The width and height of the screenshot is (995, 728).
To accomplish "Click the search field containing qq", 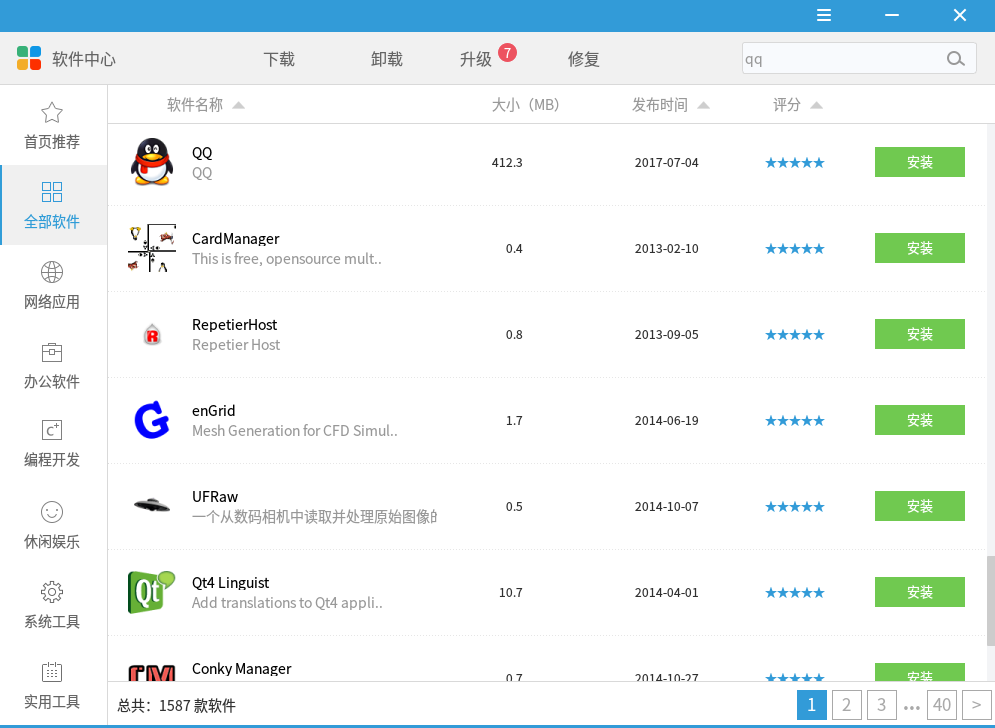I will coord(859,58).
